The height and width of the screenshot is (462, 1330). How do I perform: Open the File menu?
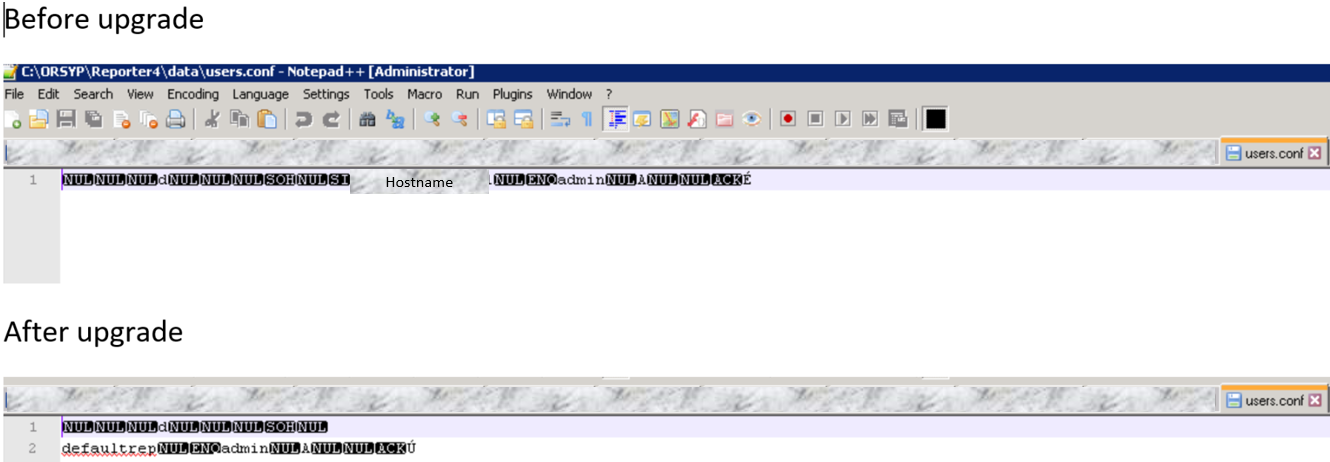pos(14,94)
